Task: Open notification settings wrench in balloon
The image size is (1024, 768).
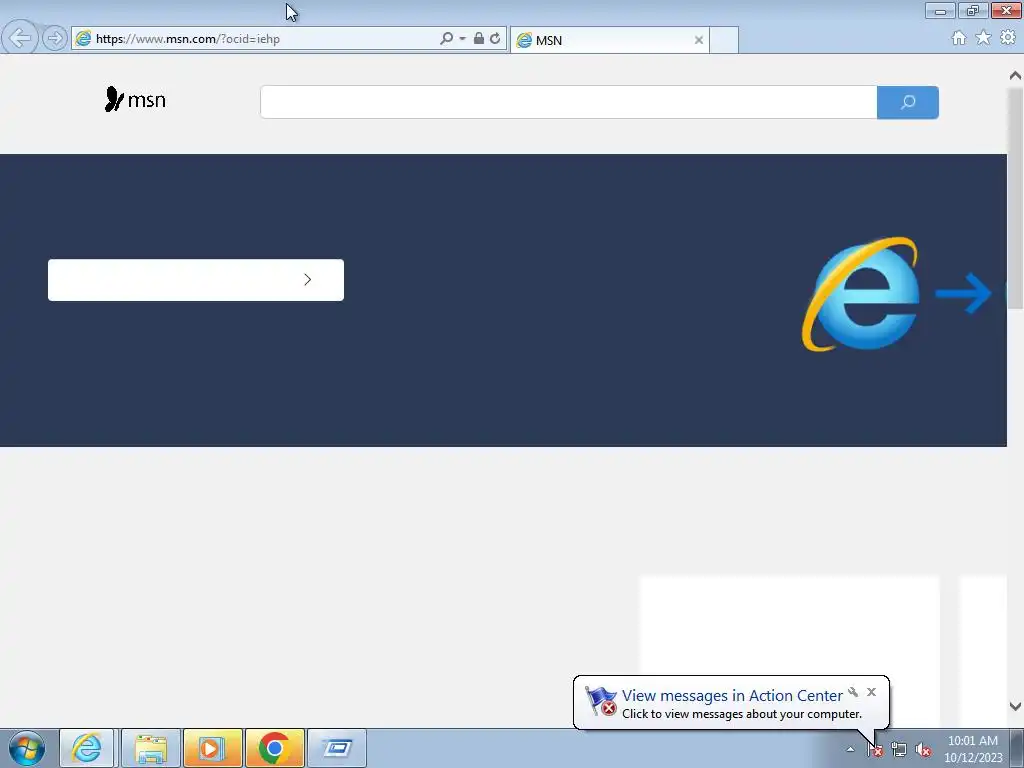Action: (853, 692)
